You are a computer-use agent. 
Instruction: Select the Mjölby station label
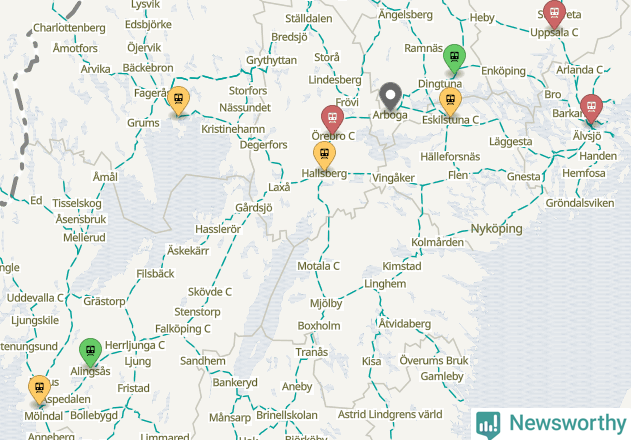326,303
